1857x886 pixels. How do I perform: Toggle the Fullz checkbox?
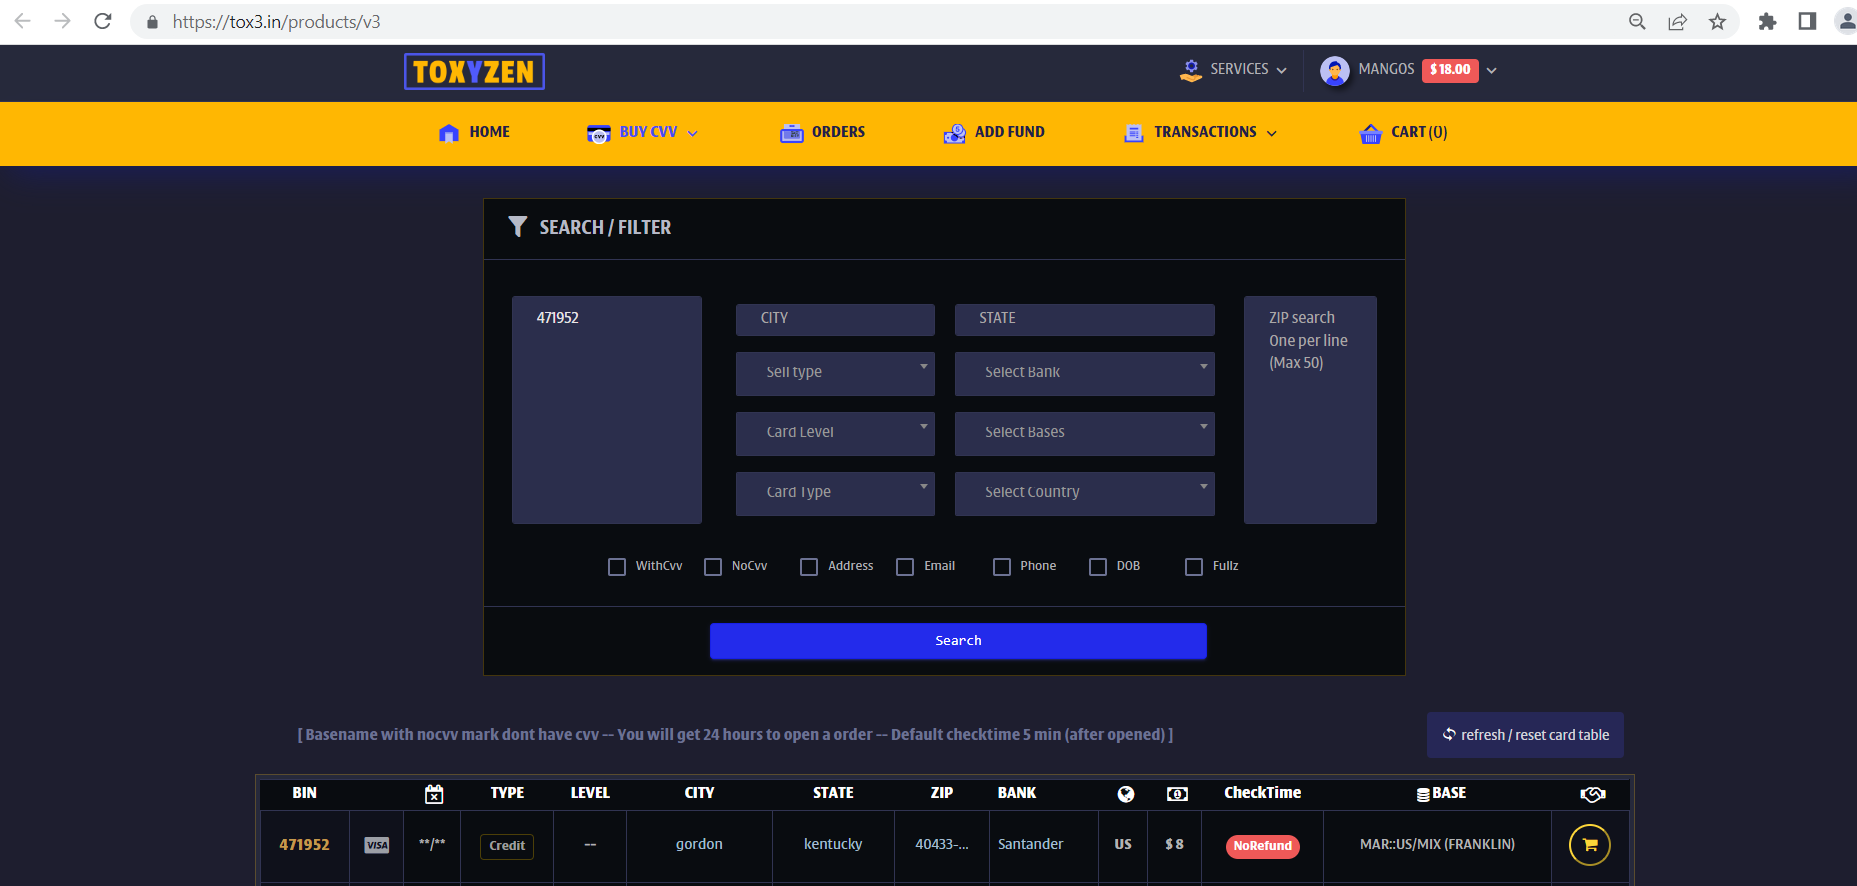[x=1194, y=567]
